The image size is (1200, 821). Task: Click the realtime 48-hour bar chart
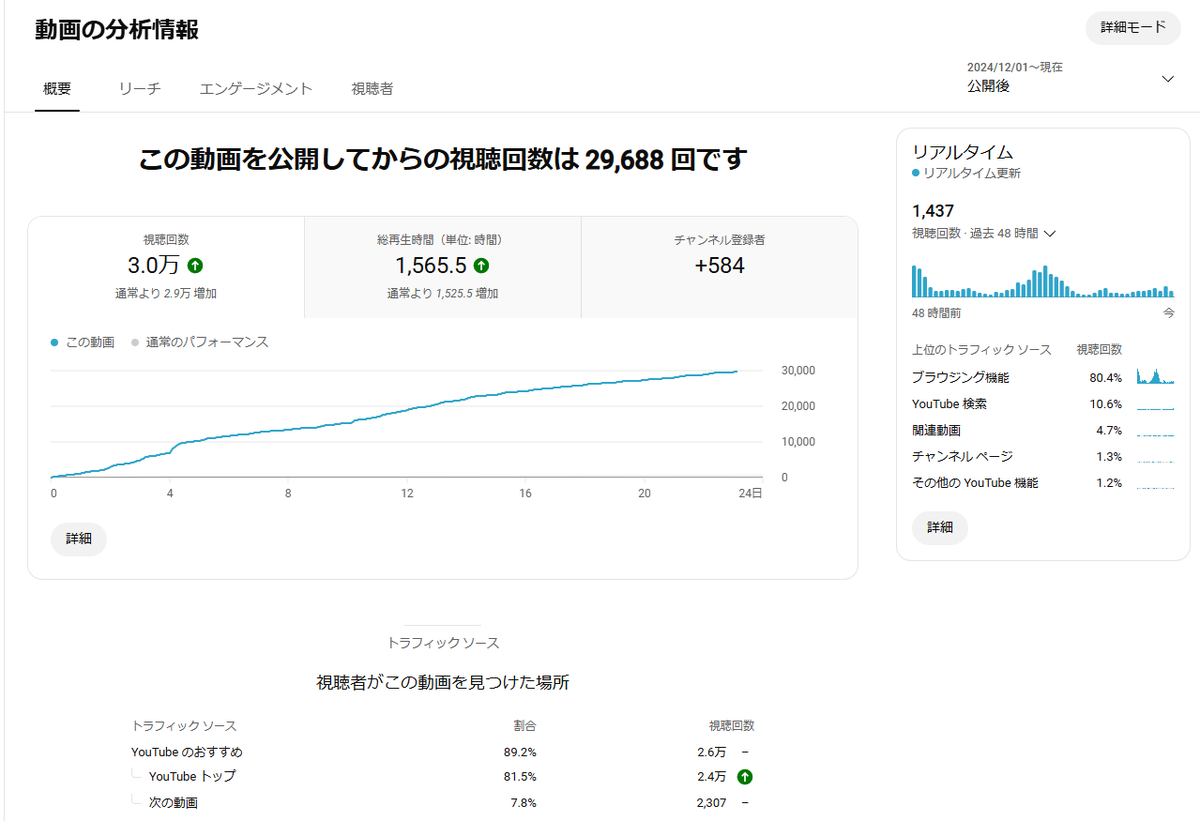[1043, 281]
